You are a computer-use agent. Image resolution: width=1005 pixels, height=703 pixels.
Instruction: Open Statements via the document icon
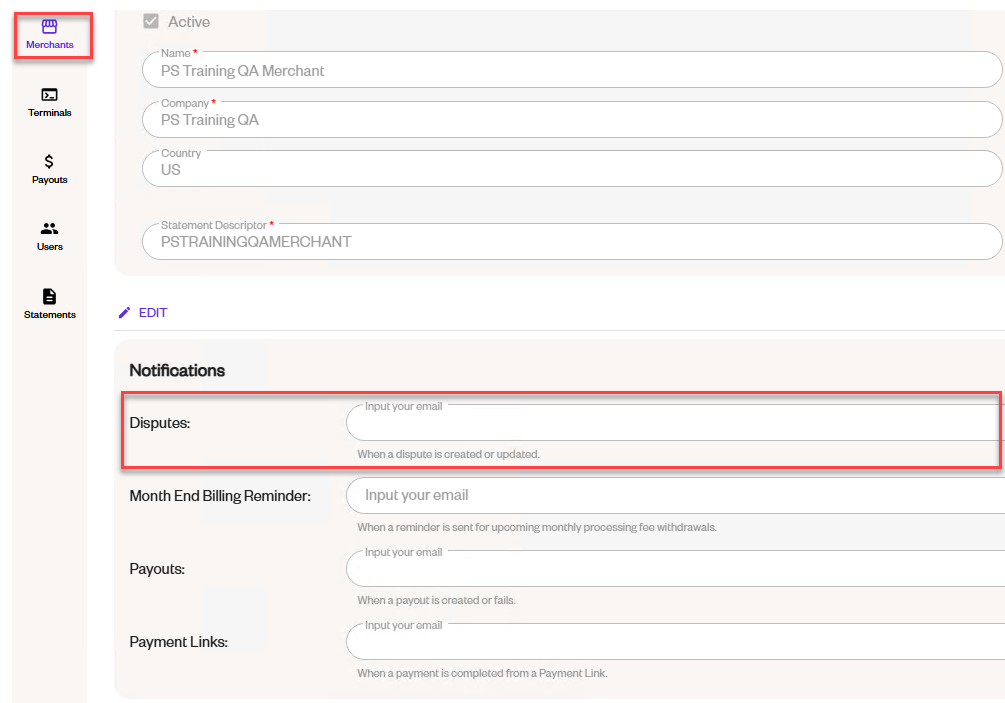pyautogui.click(x=49, y=296)
